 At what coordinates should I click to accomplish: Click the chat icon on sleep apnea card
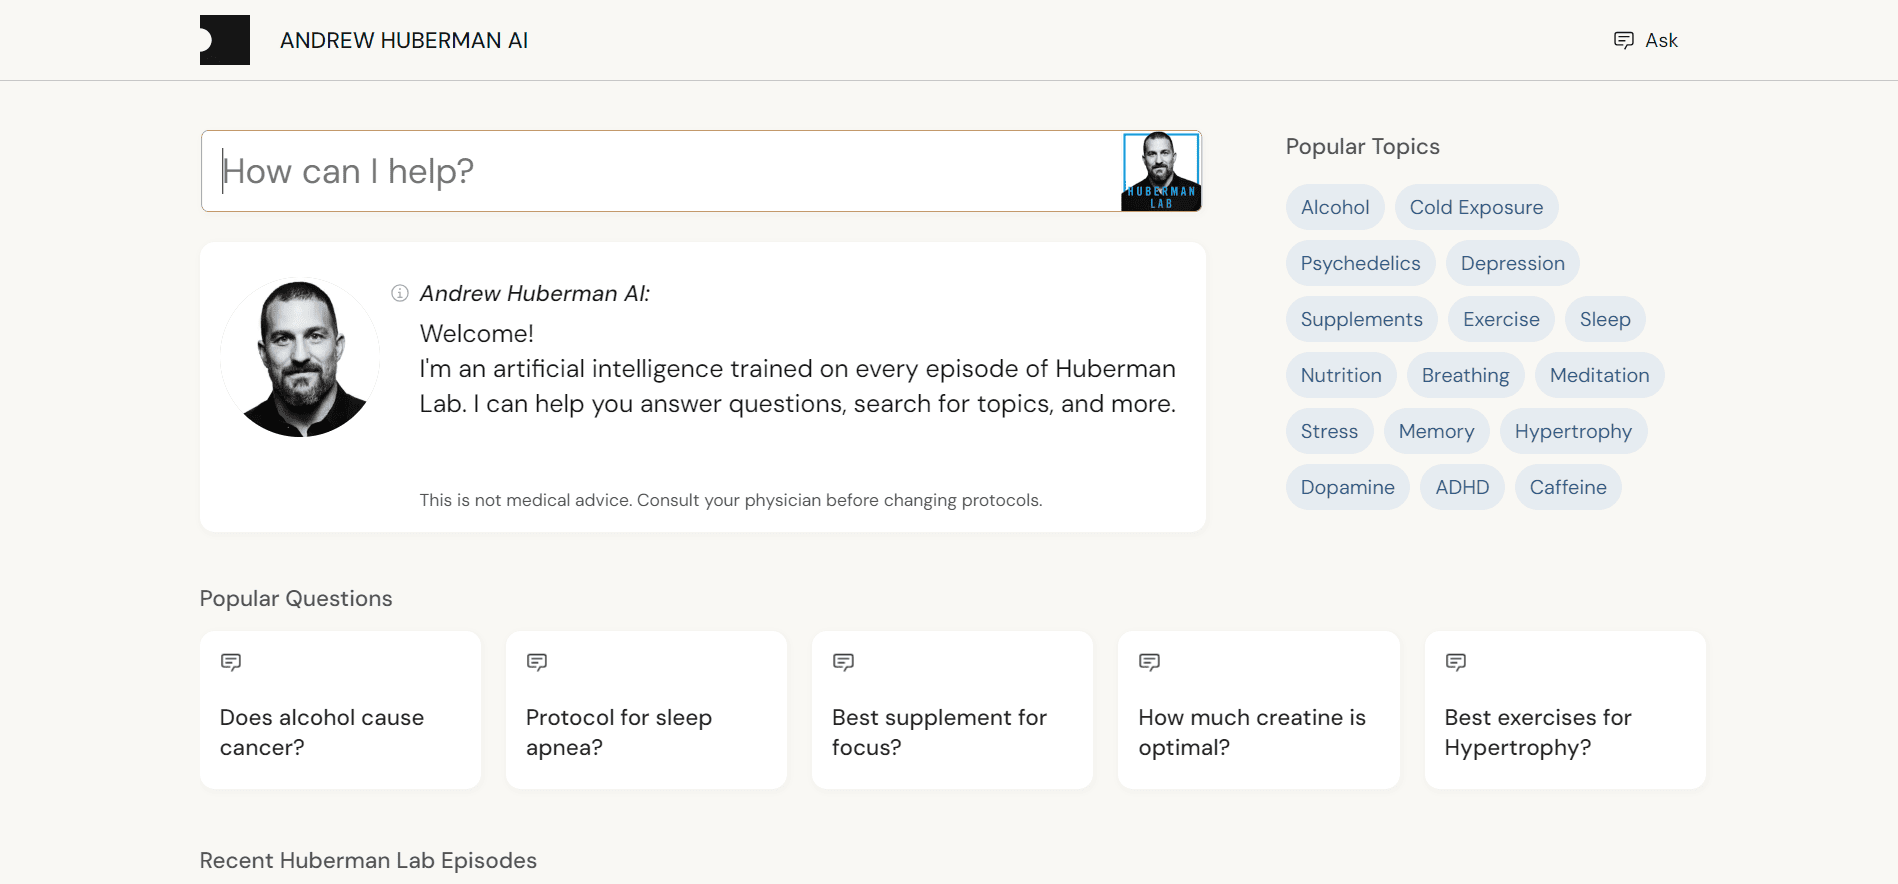click(x=537, y=662)
